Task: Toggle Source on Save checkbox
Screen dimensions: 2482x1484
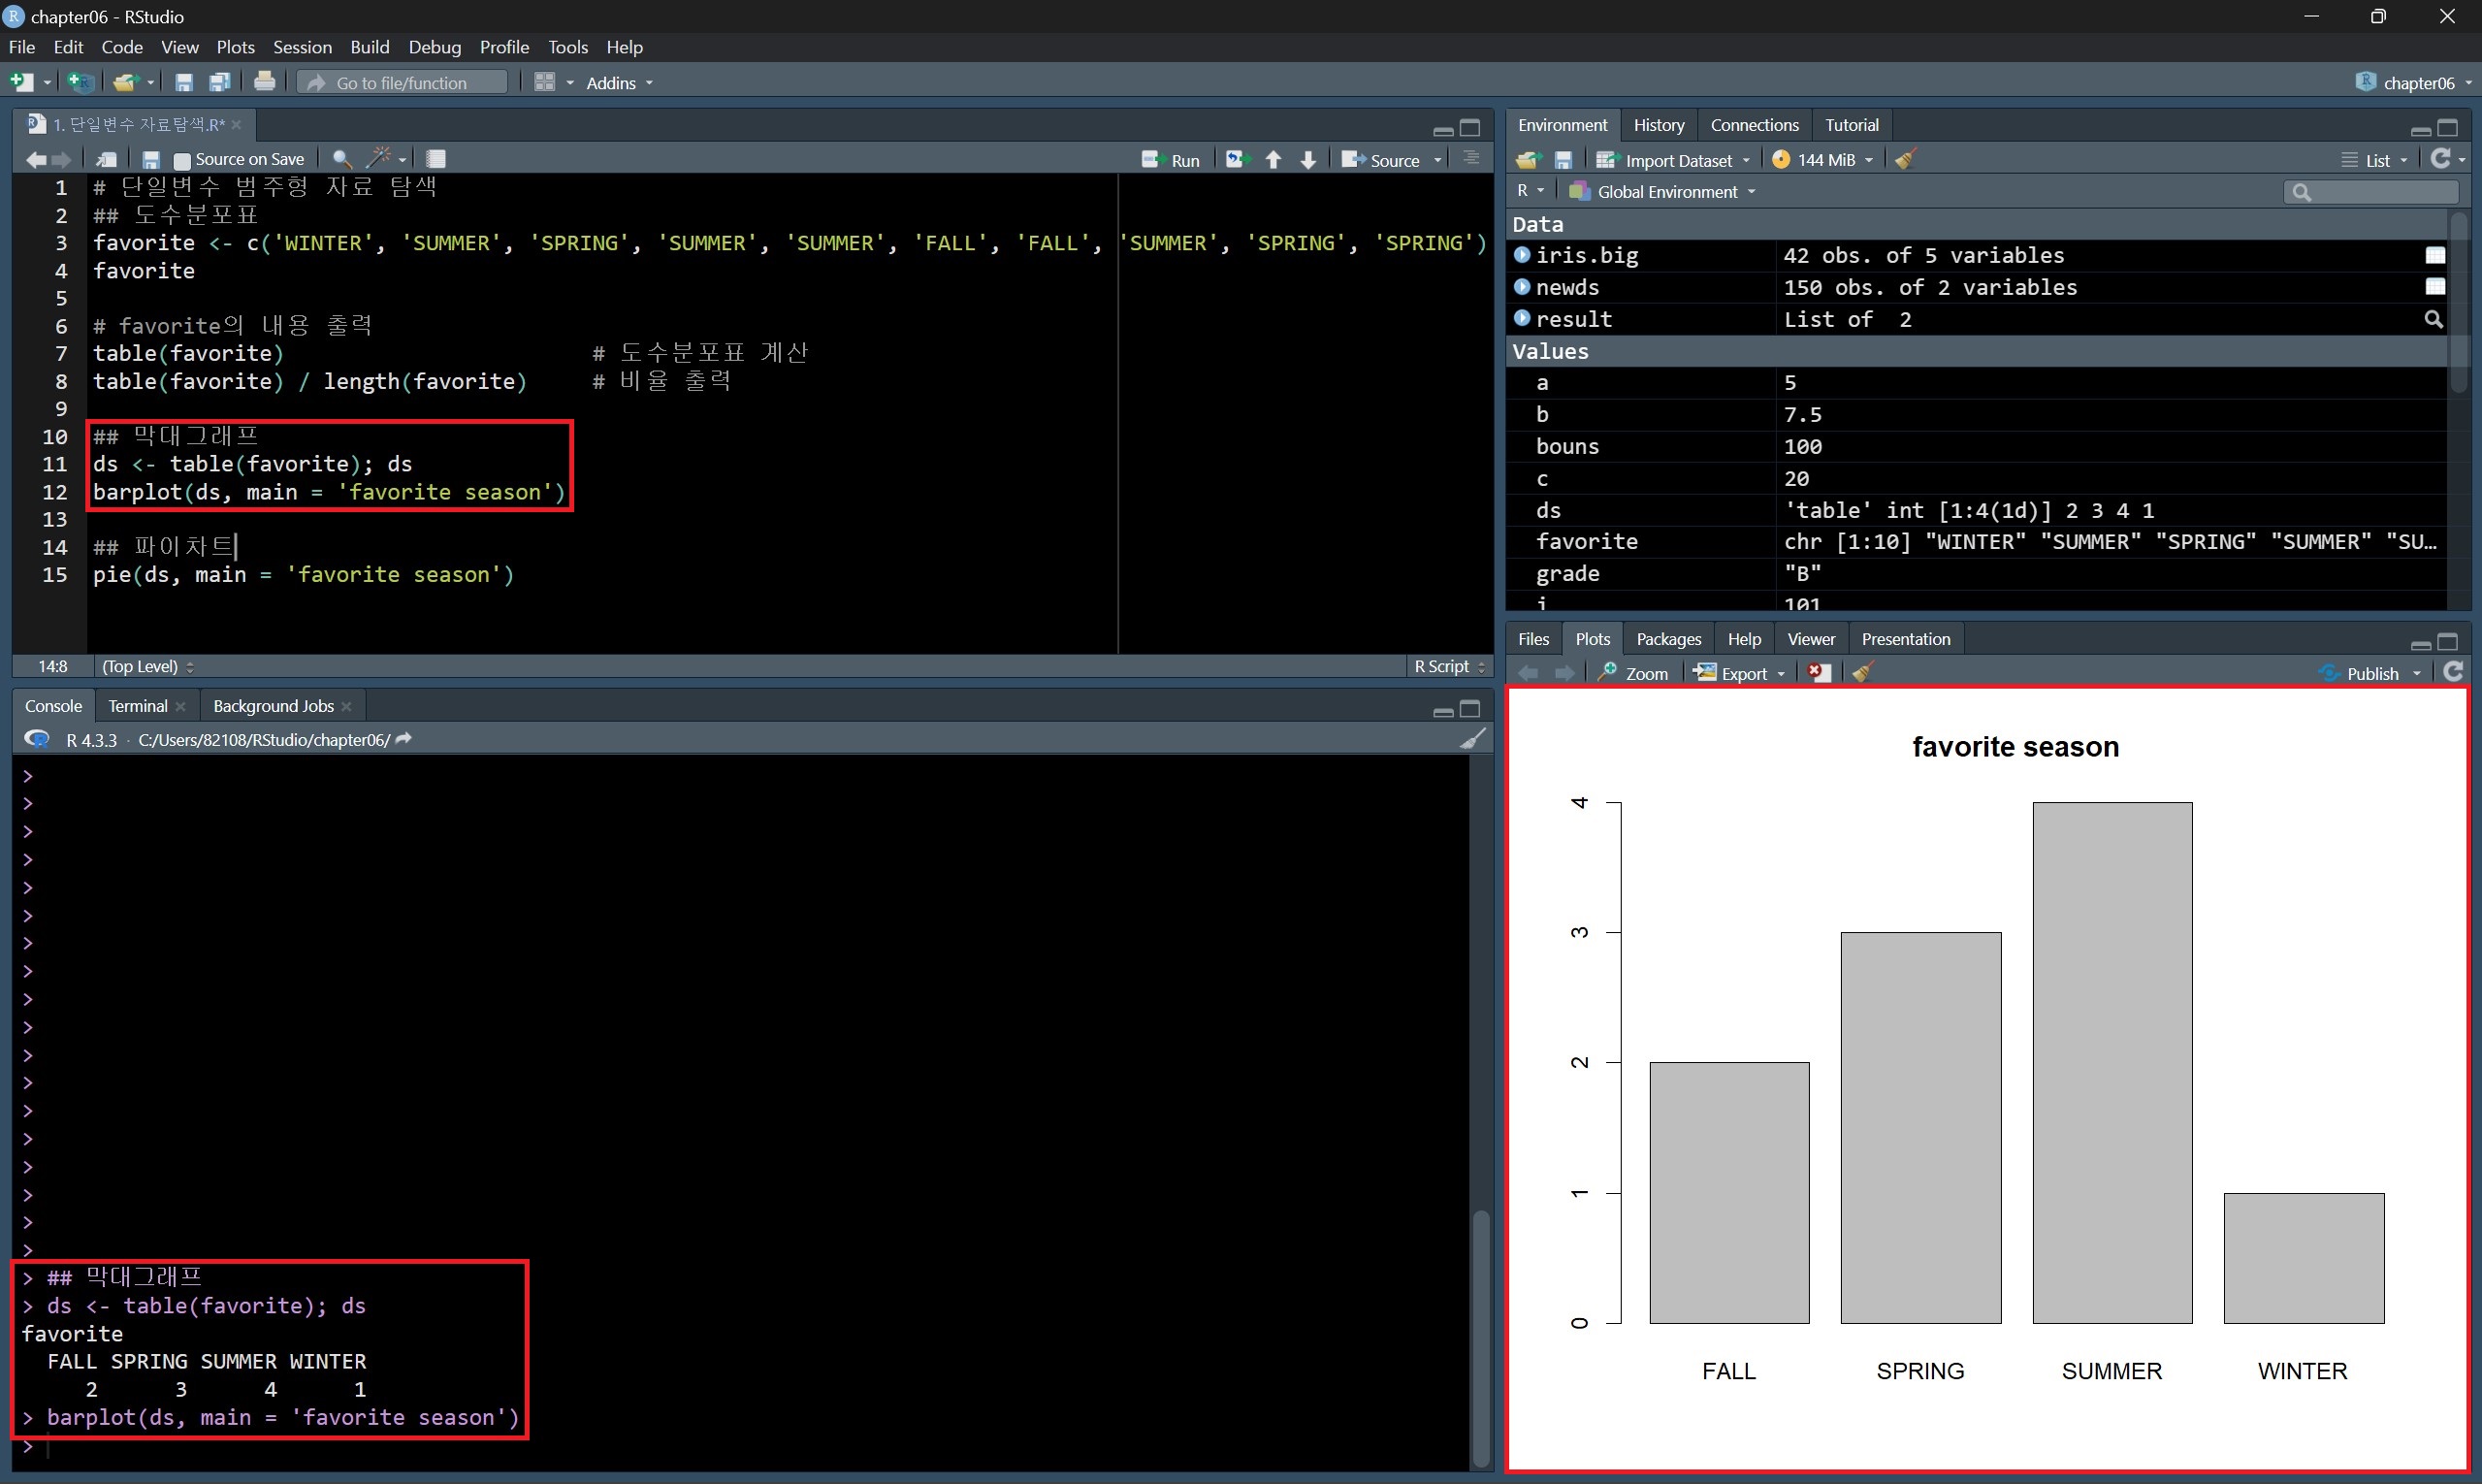Action: point(182,160)
